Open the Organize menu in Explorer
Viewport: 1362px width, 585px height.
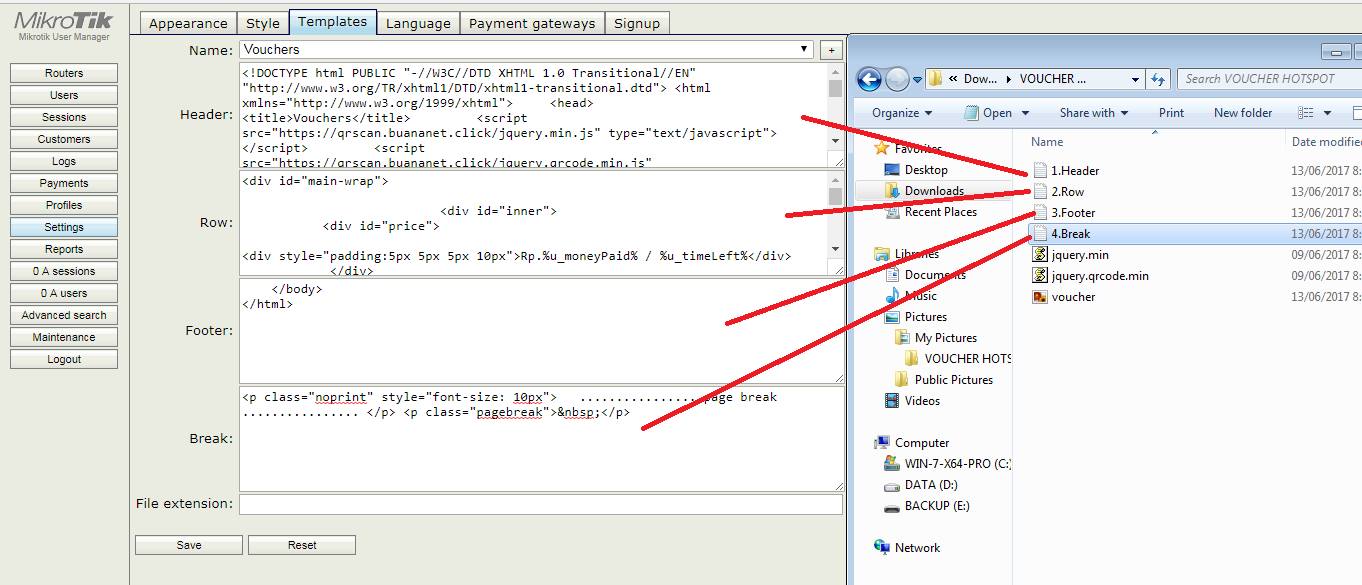tap(902, 113)
